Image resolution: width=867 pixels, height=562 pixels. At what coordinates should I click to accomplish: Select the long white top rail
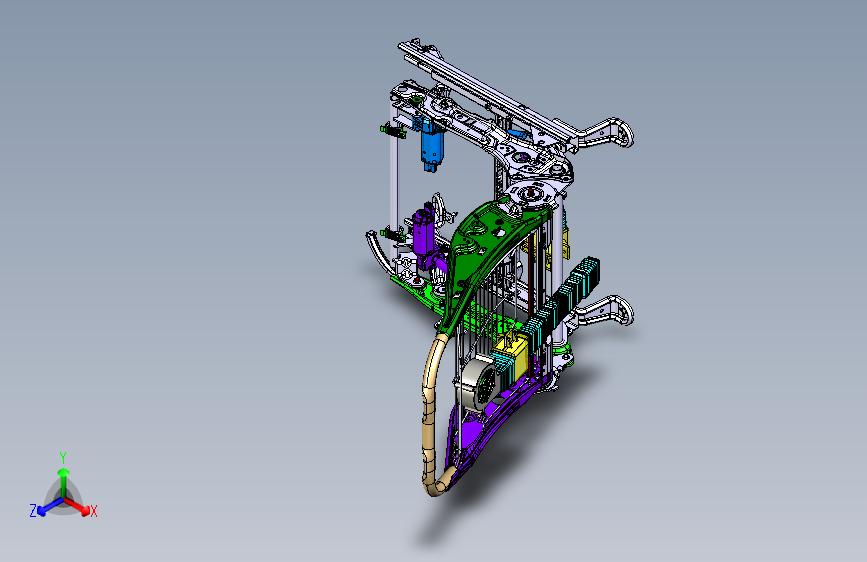(487, 94)
